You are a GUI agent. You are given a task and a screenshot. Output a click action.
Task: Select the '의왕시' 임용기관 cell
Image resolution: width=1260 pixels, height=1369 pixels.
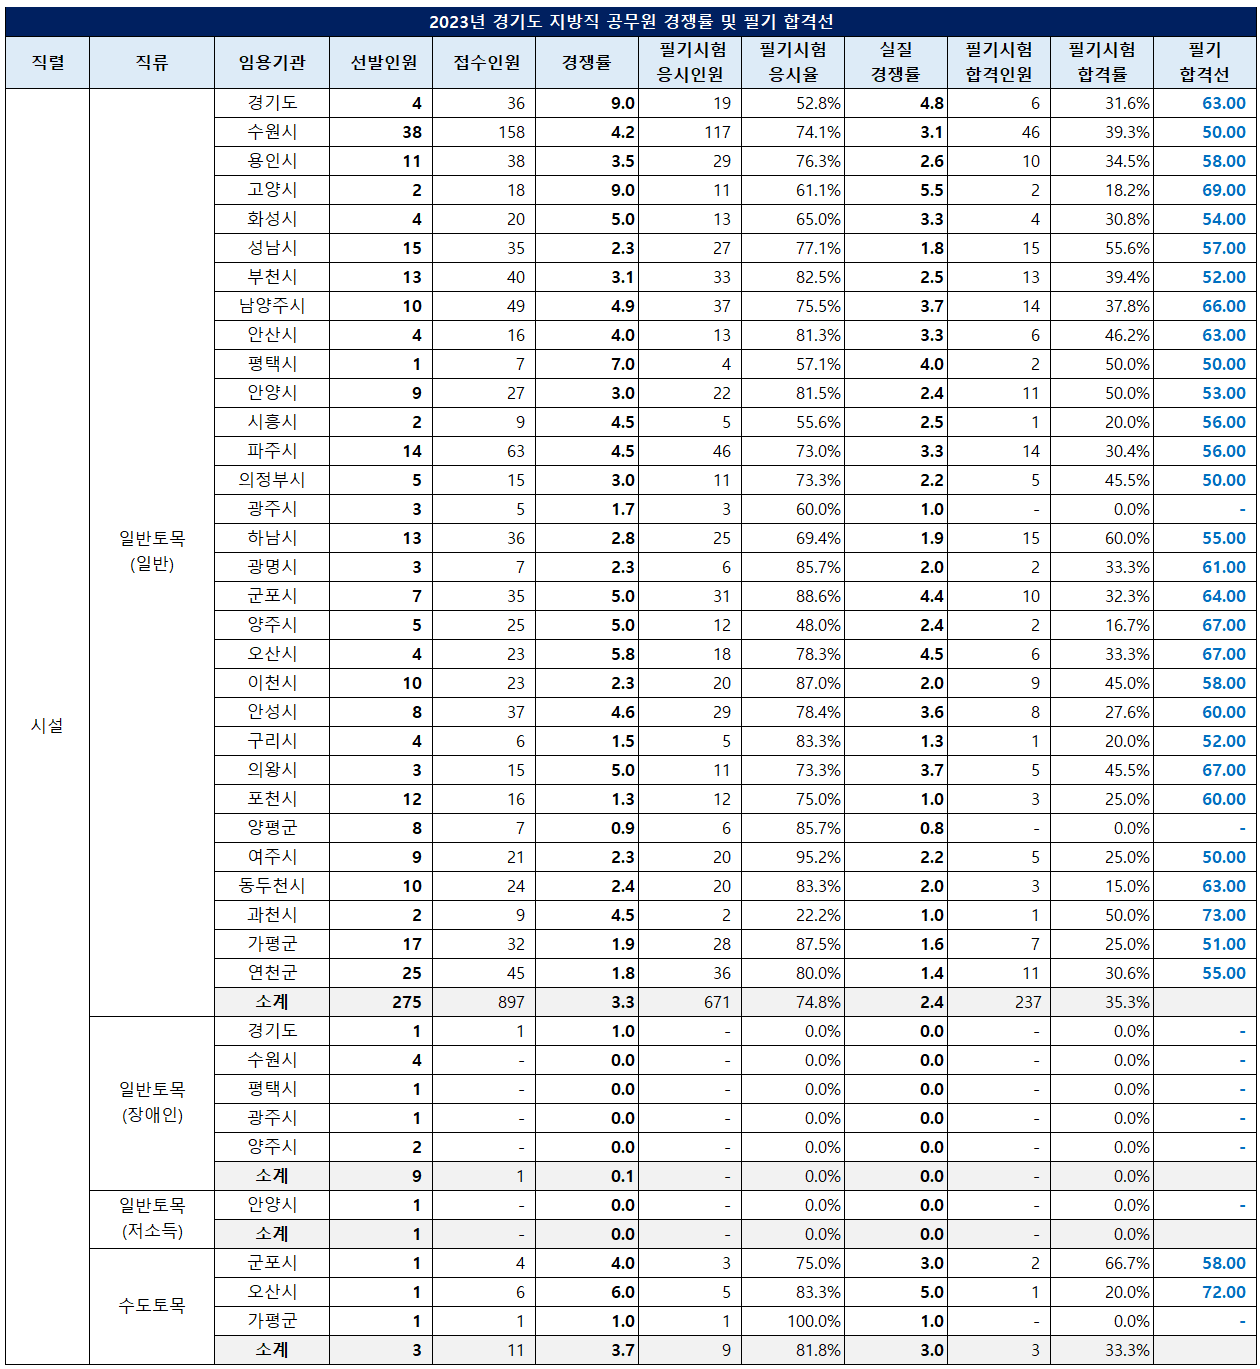point(272,770)
